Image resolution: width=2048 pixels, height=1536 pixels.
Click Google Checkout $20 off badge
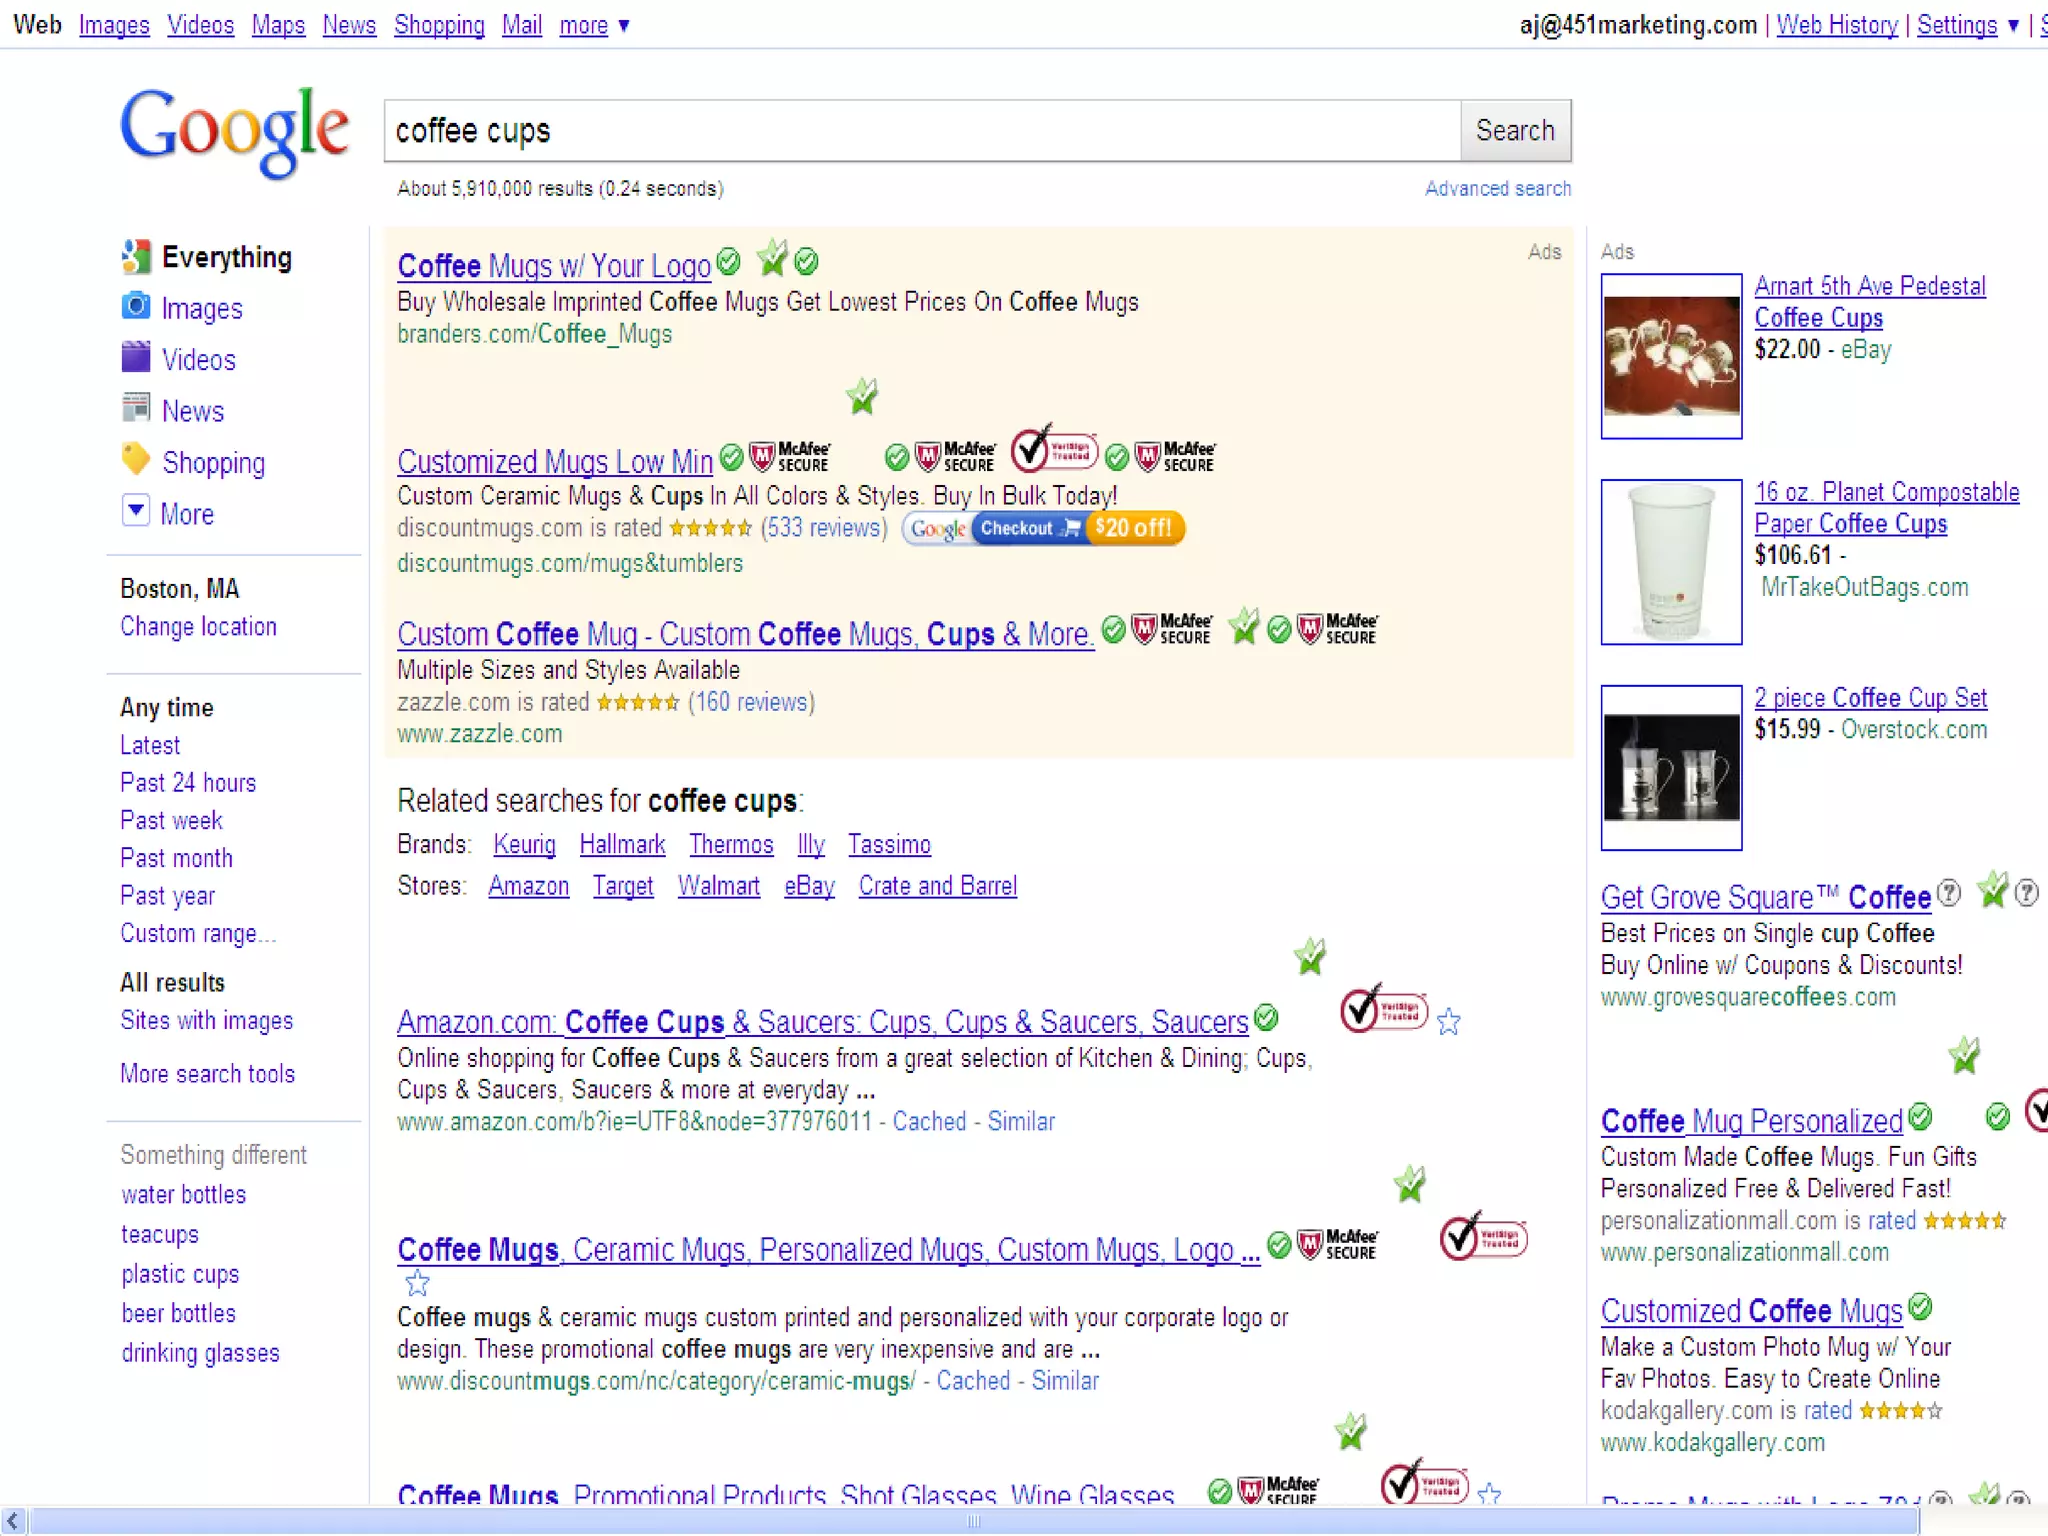coord(1043,528)
